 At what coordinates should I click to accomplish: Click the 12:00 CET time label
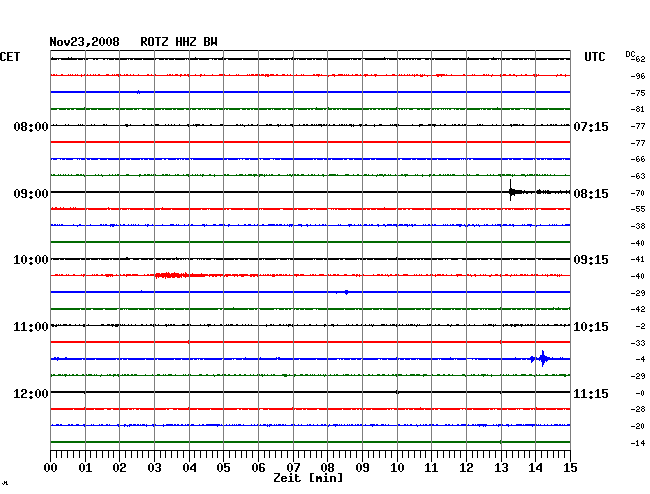tap(31, 393)
